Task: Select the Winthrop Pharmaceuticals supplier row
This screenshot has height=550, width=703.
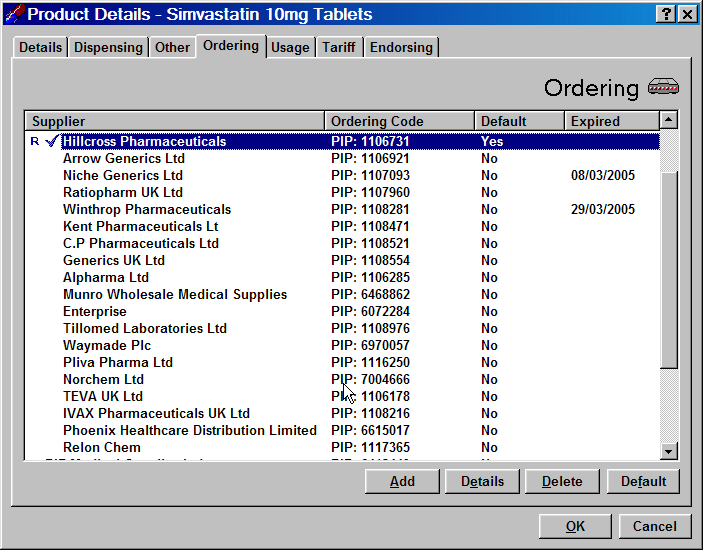Action: [147, 209]
